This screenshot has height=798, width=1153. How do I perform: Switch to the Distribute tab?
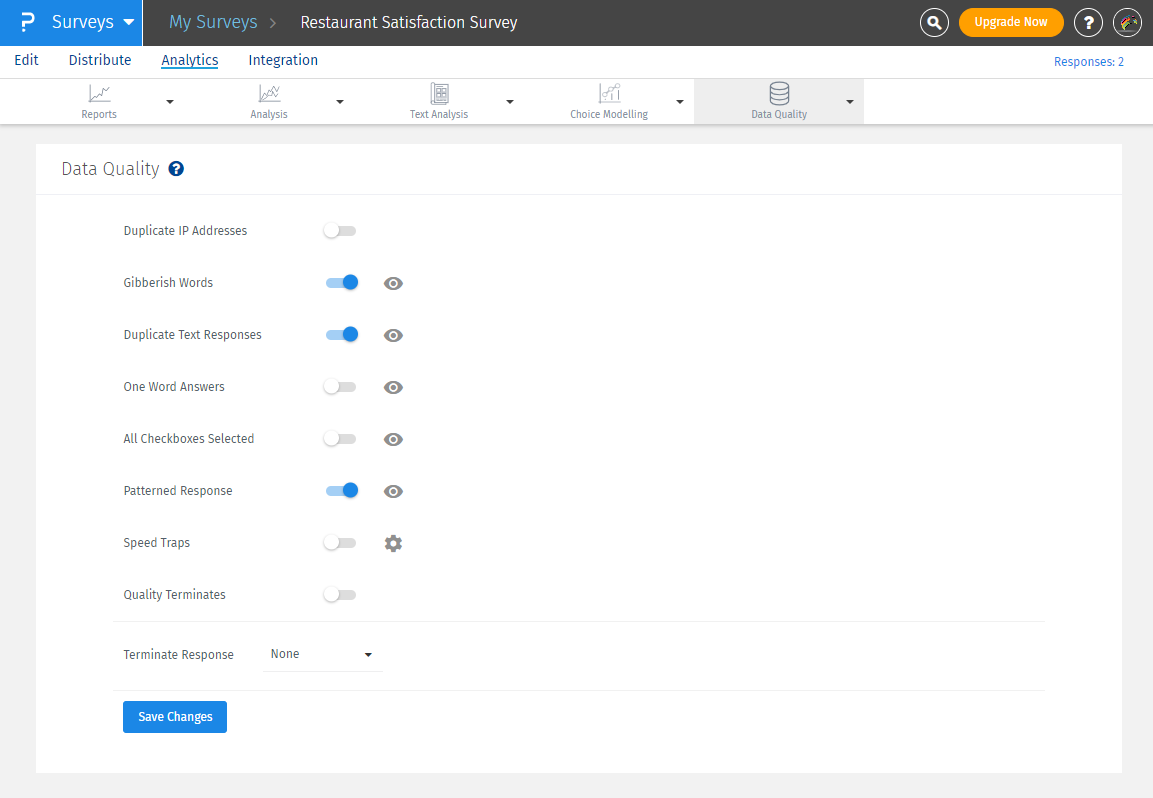point(100,60)
